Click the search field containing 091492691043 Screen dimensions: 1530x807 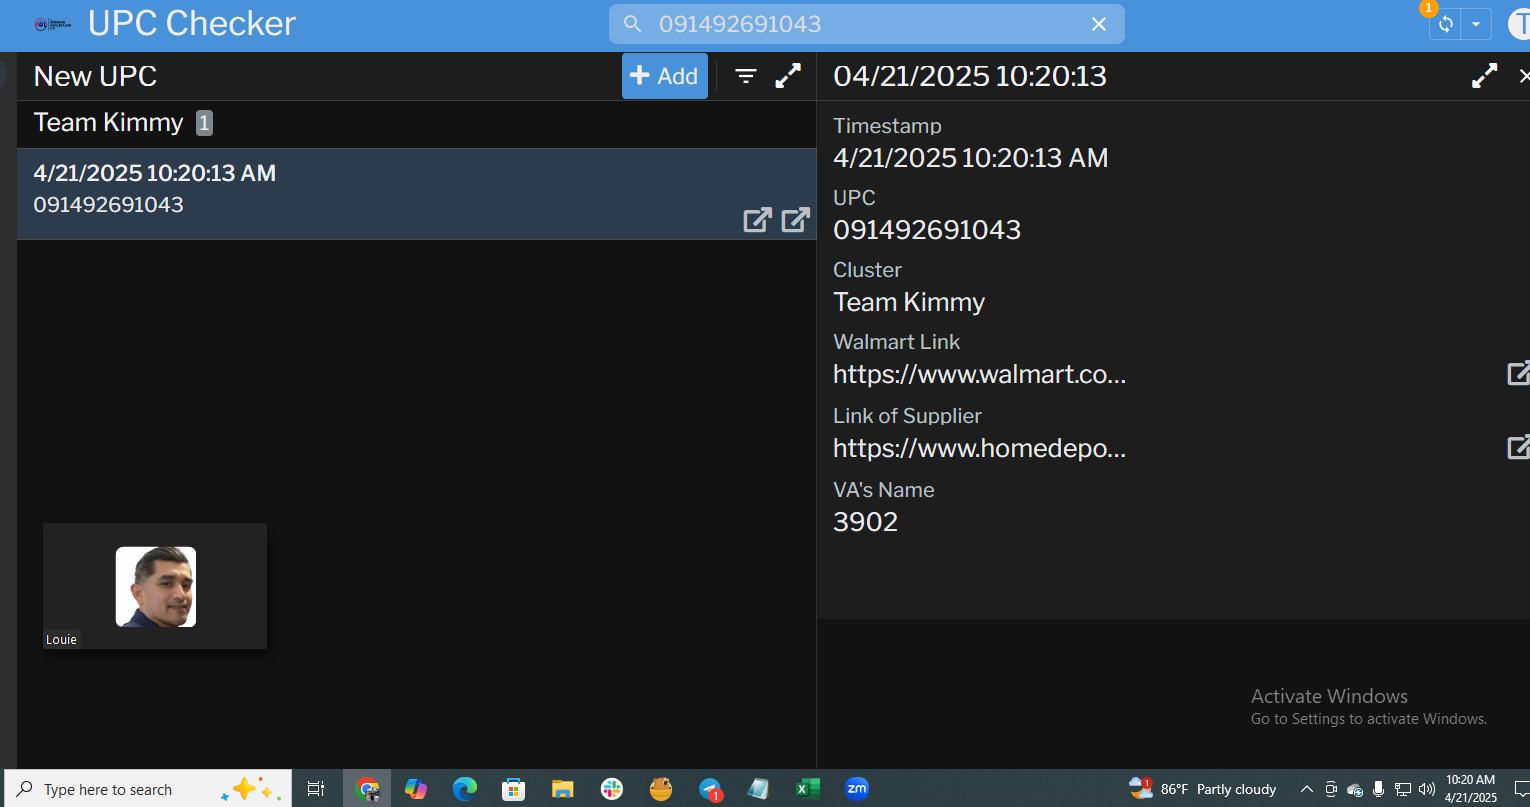click(850, 24)
